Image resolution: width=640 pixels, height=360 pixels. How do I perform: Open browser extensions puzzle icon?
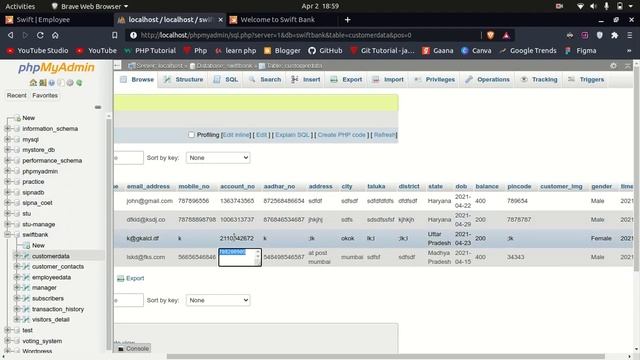pos(614,35)
